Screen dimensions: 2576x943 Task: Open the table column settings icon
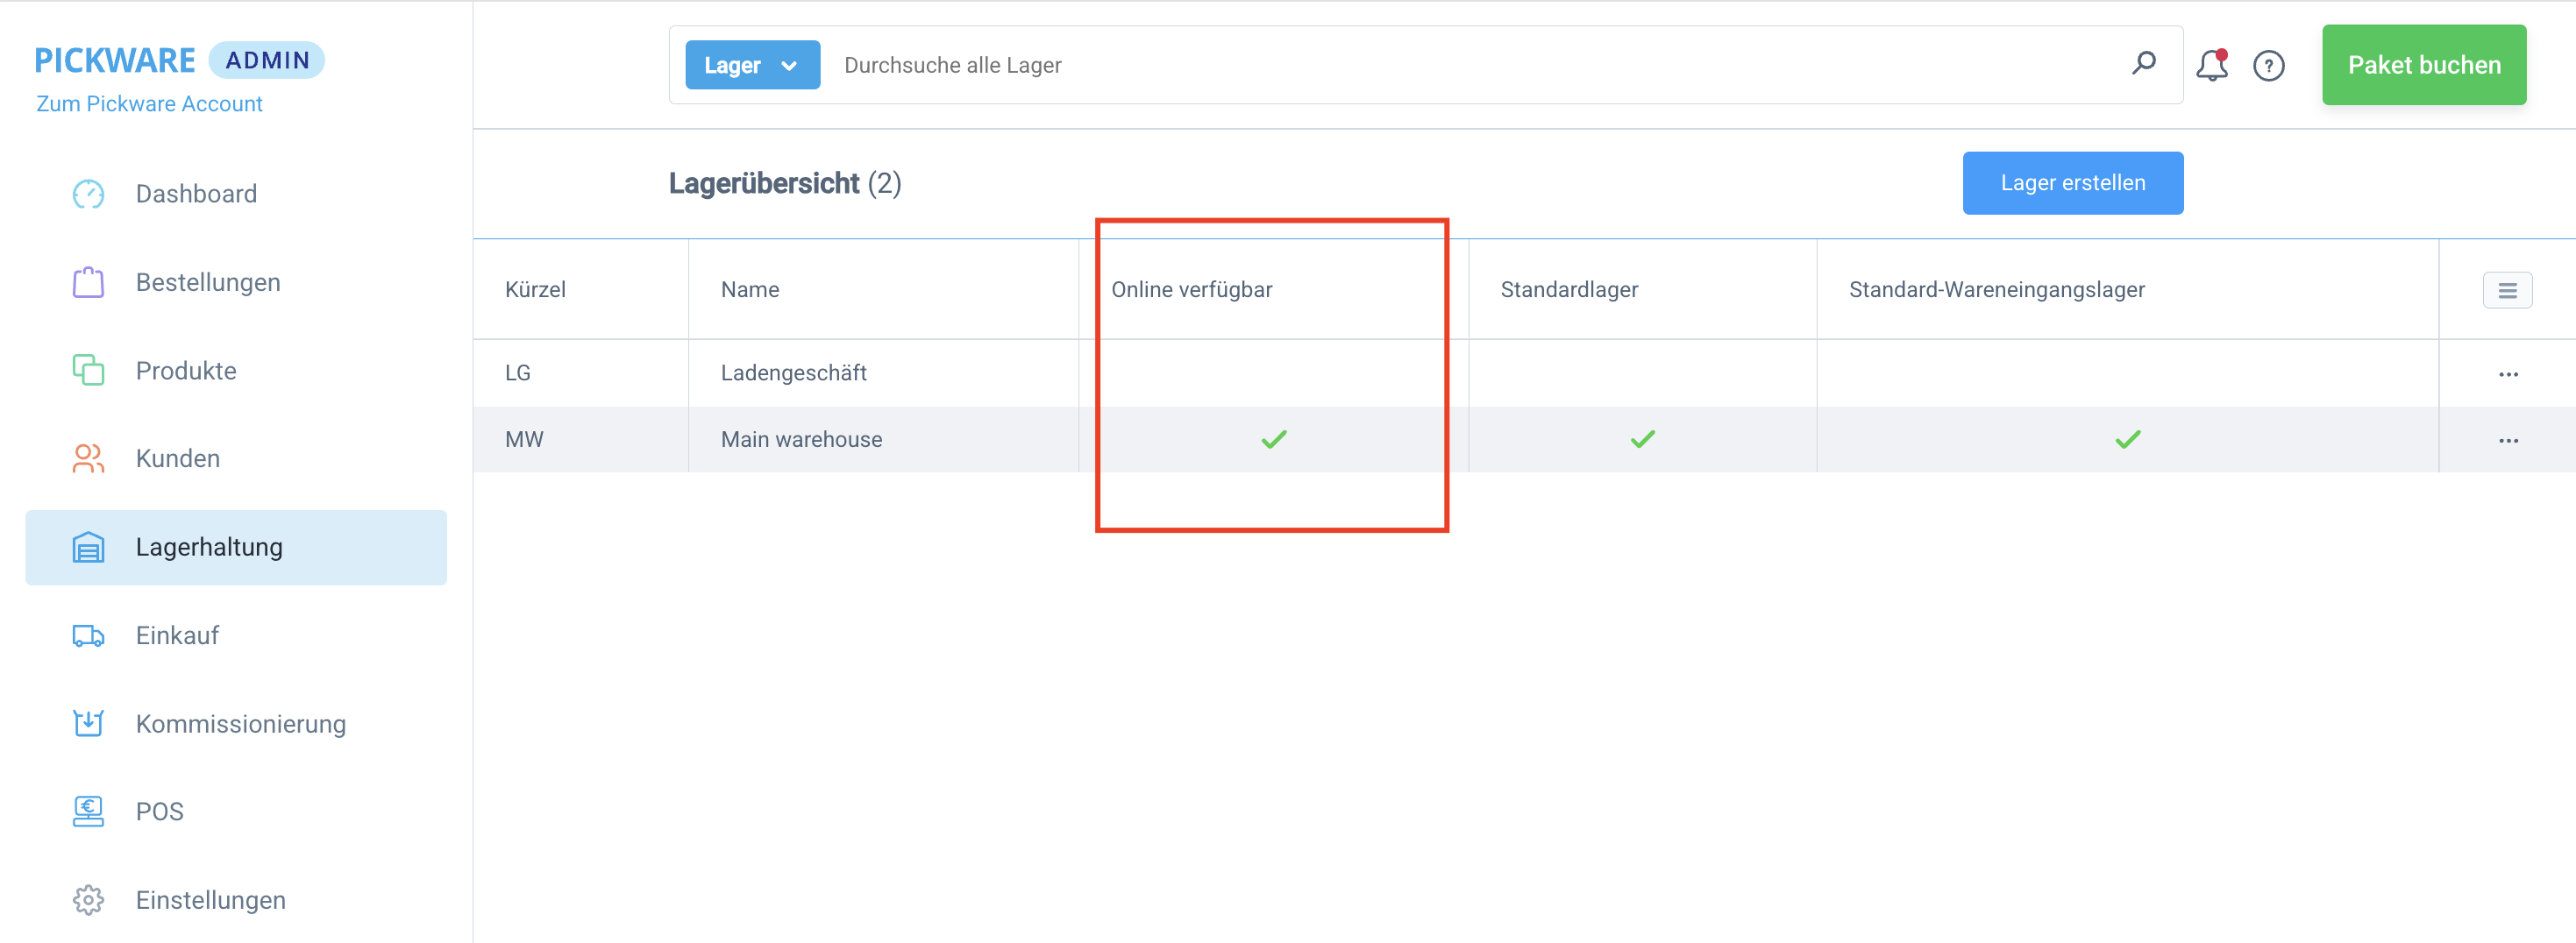click(x=2507, y=290)
